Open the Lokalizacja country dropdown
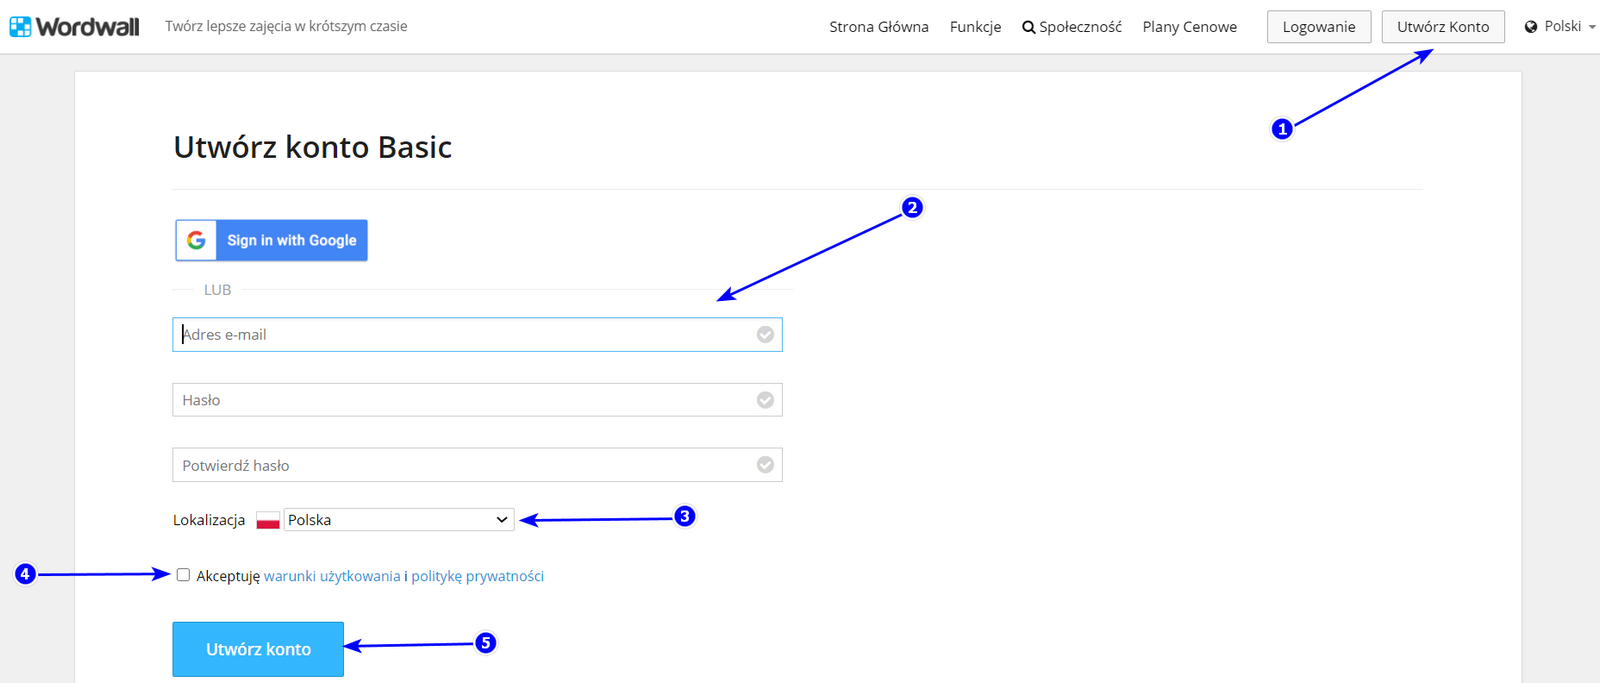This screenshot has width=1600, height=683. click(398, 520)
